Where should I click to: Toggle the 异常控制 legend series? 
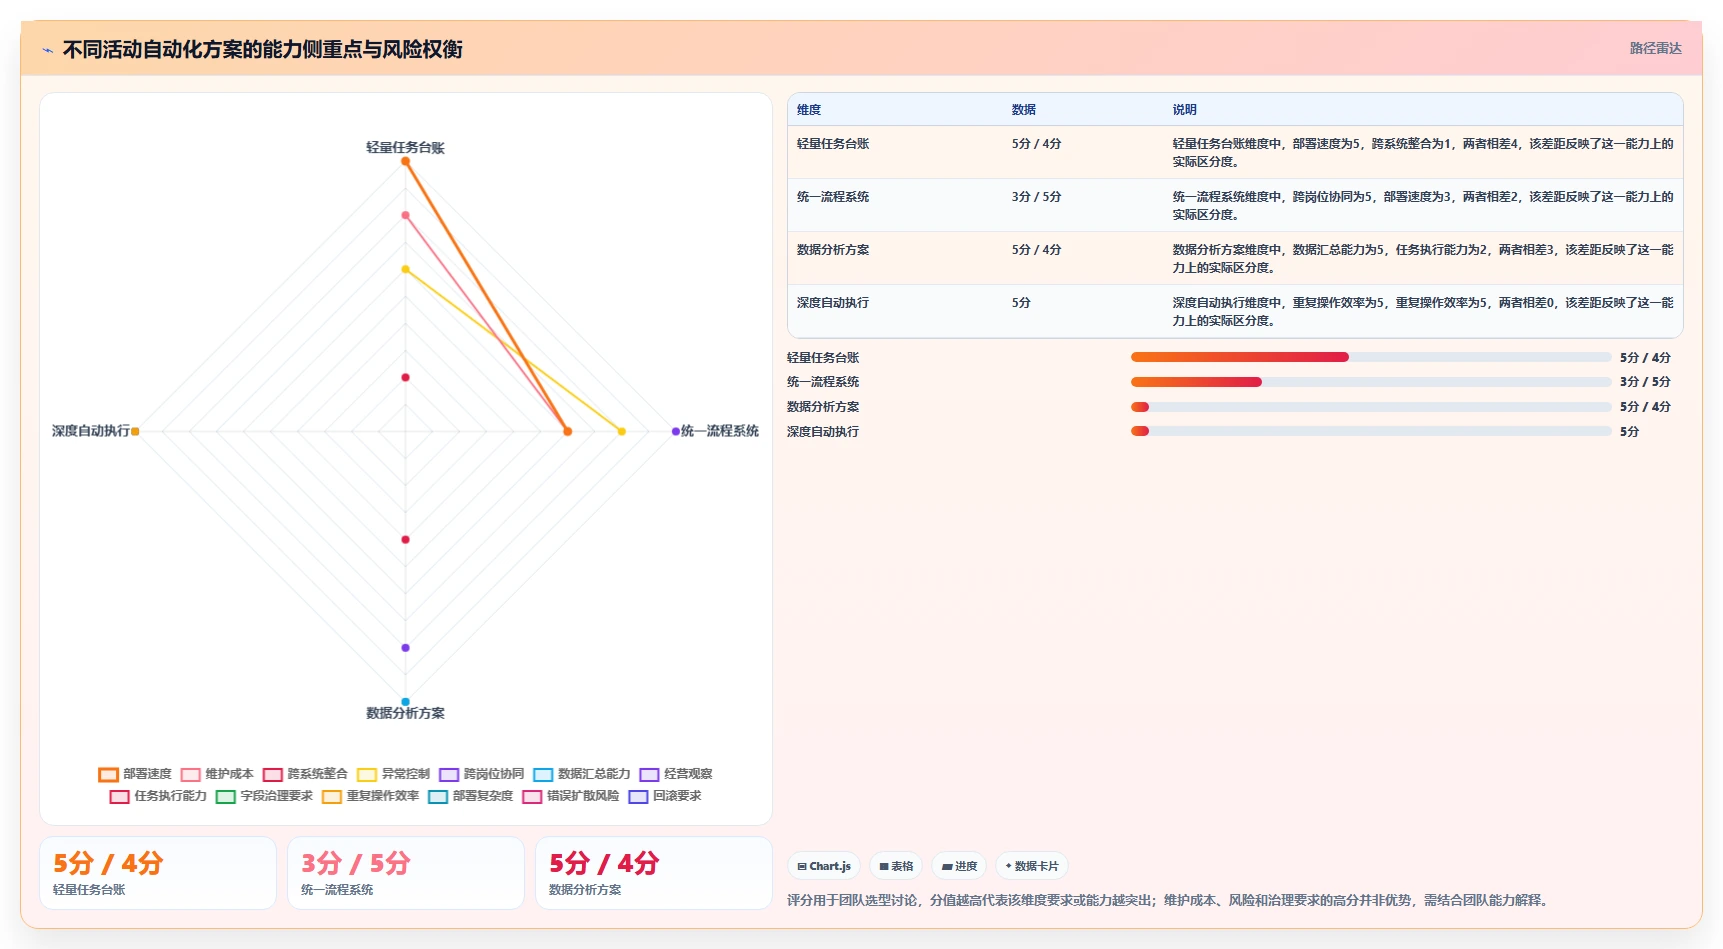point(393,774)
